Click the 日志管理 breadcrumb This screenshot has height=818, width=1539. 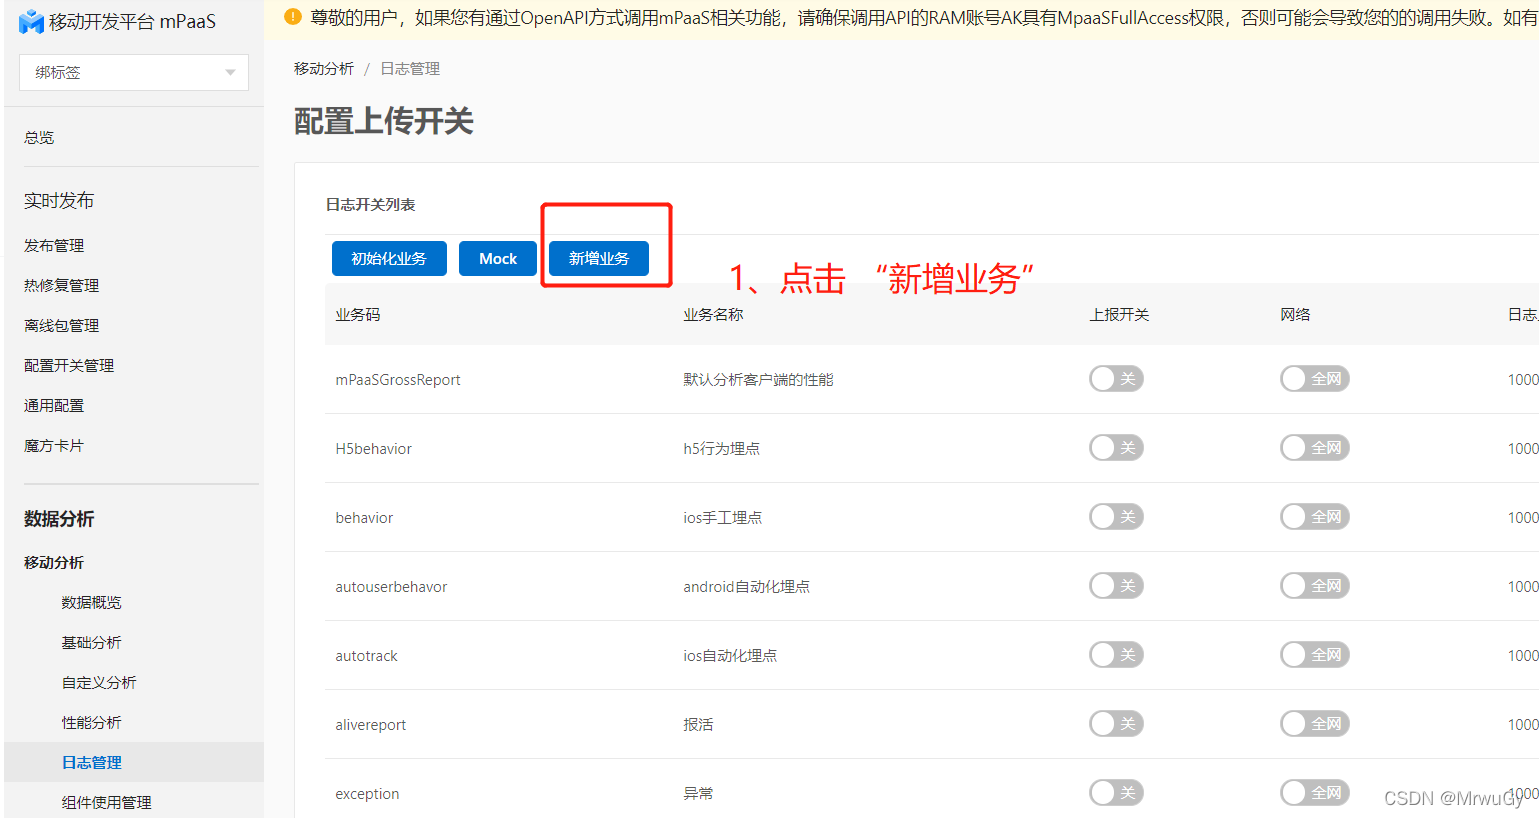(410, 69)
